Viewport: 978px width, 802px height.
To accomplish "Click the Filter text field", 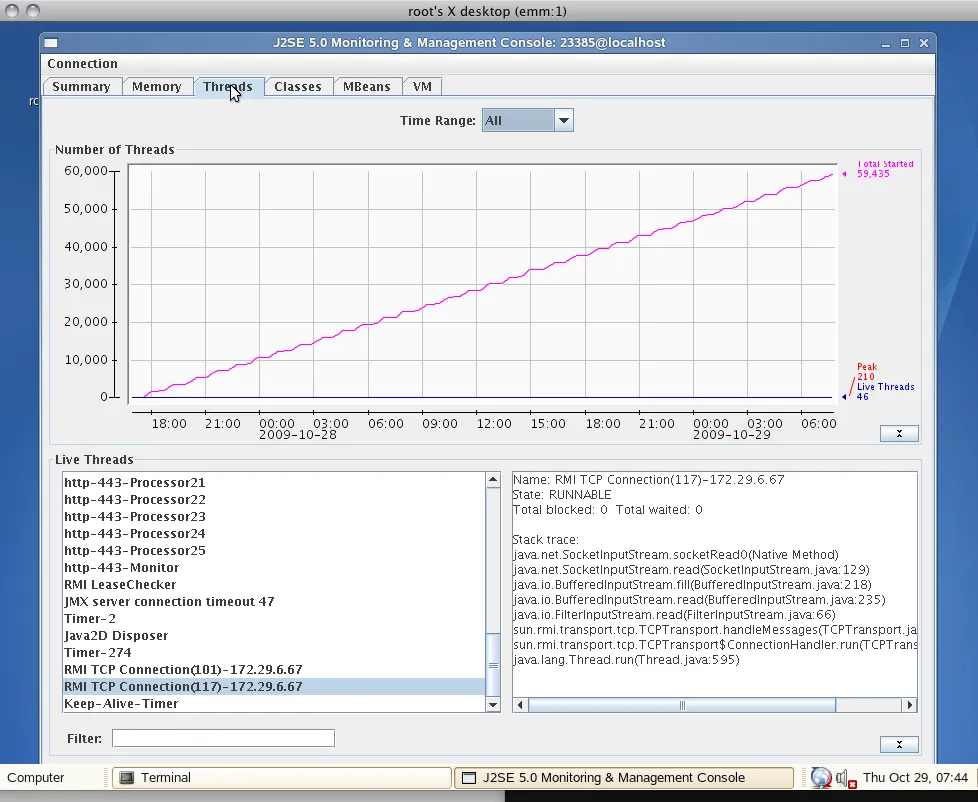I will click(223, 738).
